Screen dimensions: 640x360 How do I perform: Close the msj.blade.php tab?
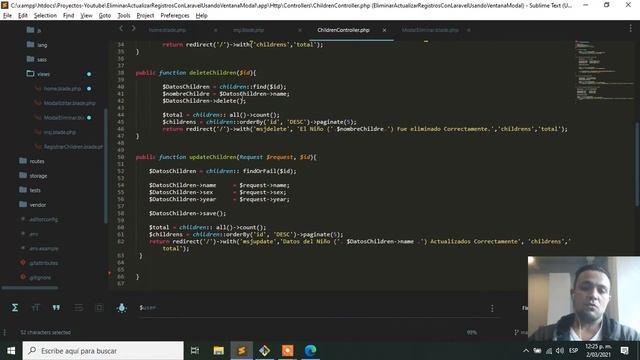pyautogui.click(x=300, y=30)
